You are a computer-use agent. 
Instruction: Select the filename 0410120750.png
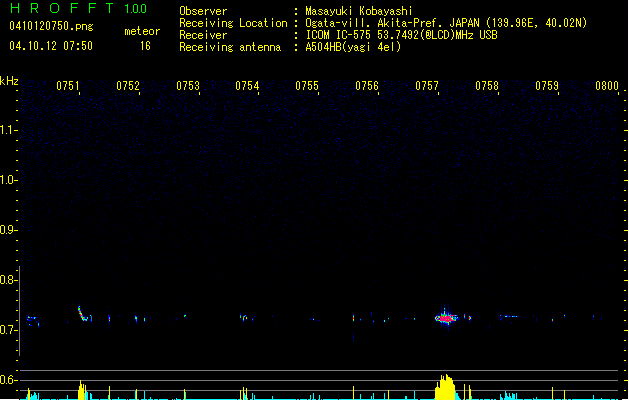point(51,26)
